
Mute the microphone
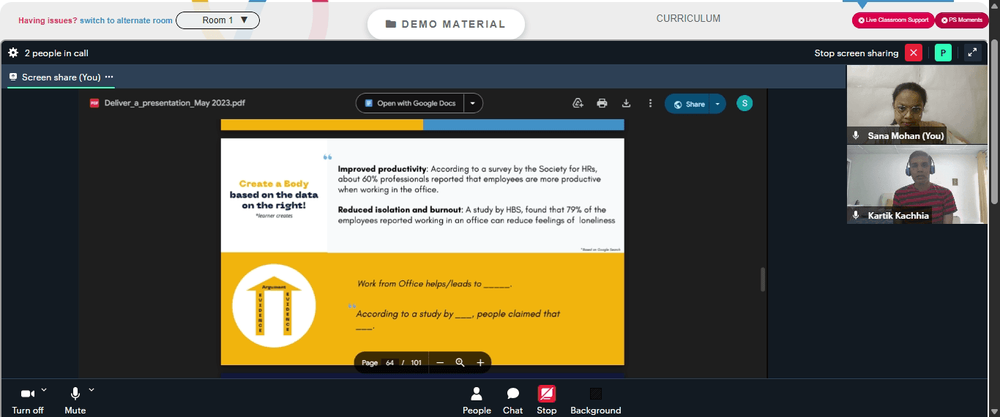pos(75,400)
